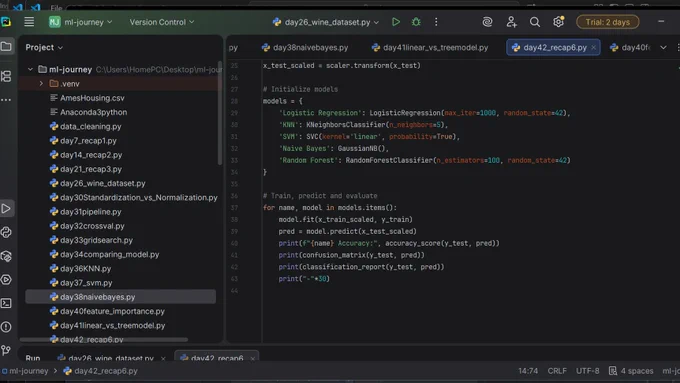Image resolution: width=680 pixels, height=383 pixels.
Task: Click day42_recap6.py in the bottom breadcrumb
Action: tap(101, 371)
